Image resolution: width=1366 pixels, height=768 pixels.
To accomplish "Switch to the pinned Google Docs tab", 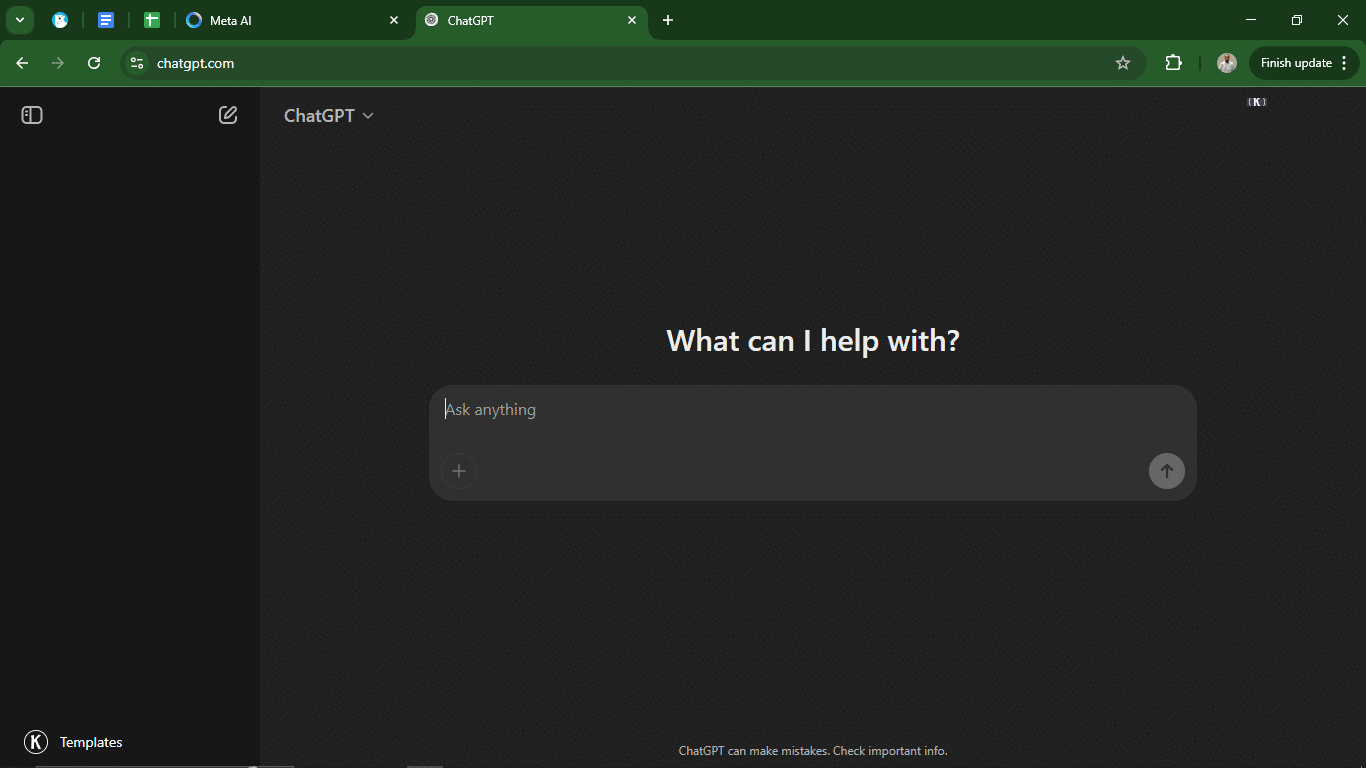I will click(x=106, y=20).
